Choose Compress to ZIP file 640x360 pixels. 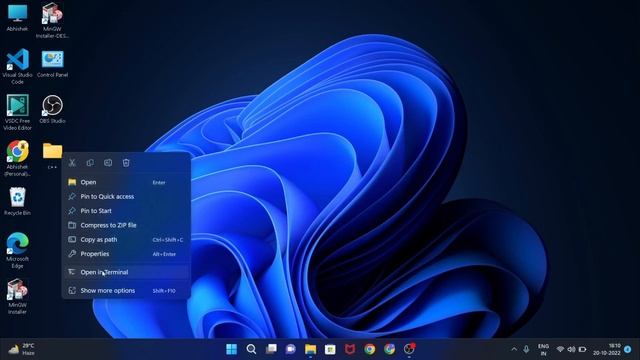click(x=126, y=225)
